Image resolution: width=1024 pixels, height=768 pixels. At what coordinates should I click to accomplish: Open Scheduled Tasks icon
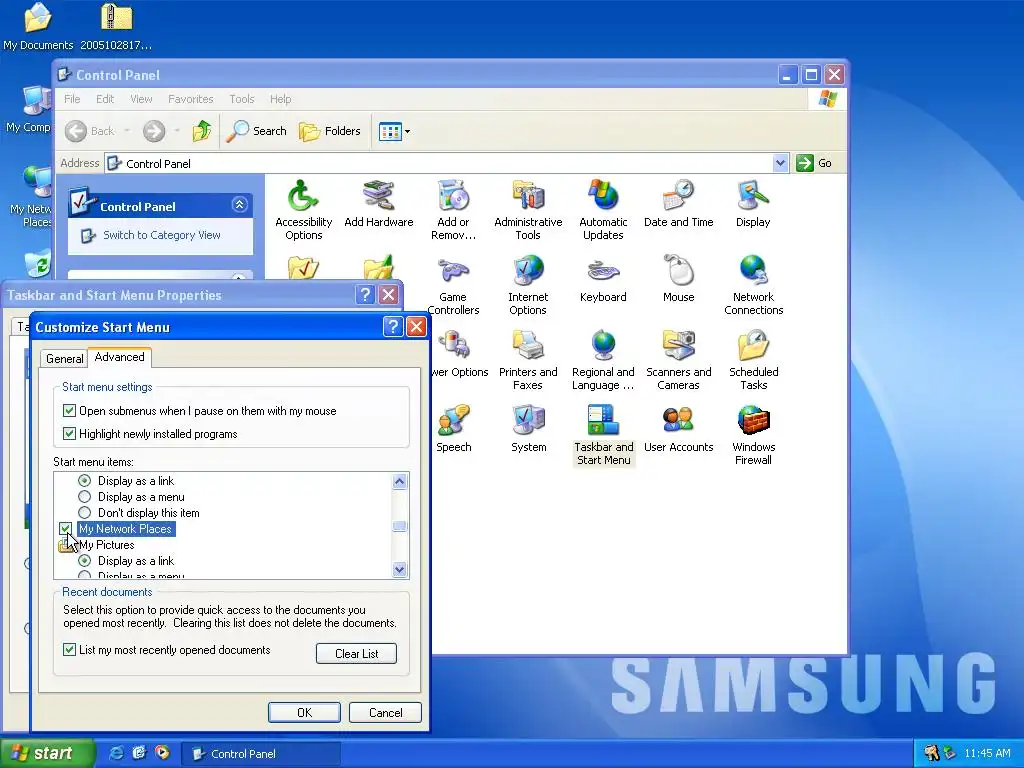pyautogui.click(x=753, y=360)
